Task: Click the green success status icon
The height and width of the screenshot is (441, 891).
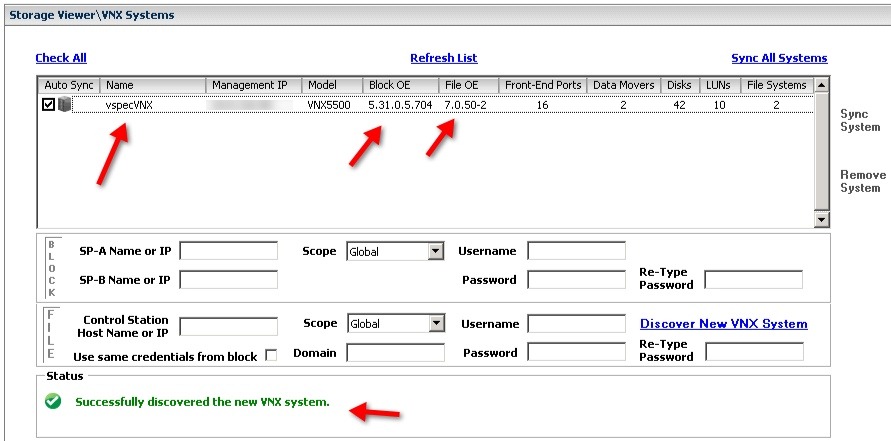Action: pyautogui.click(x=53, y=402)
